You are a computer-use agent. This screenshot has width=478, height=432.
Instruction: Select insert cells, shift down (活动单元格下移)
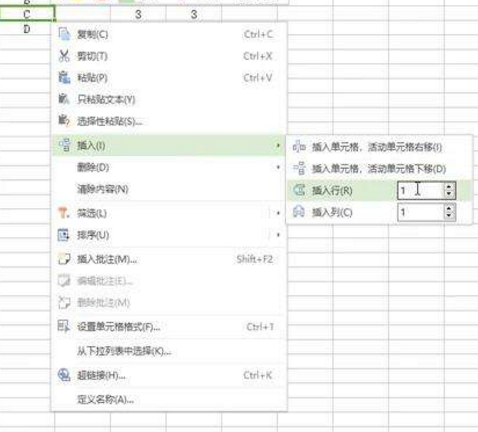pyautogui.click(x=379, y=169)
